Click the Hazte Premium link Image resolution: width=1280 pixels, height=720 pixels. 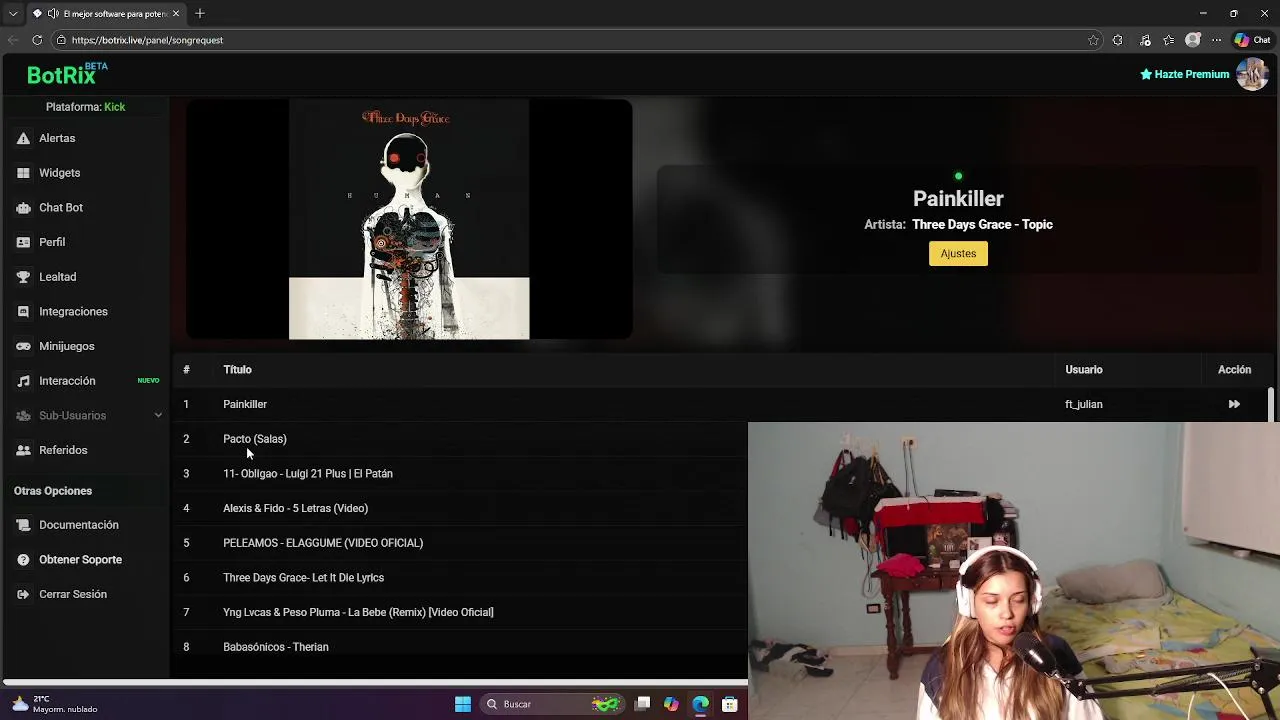tap(1184, 74)
